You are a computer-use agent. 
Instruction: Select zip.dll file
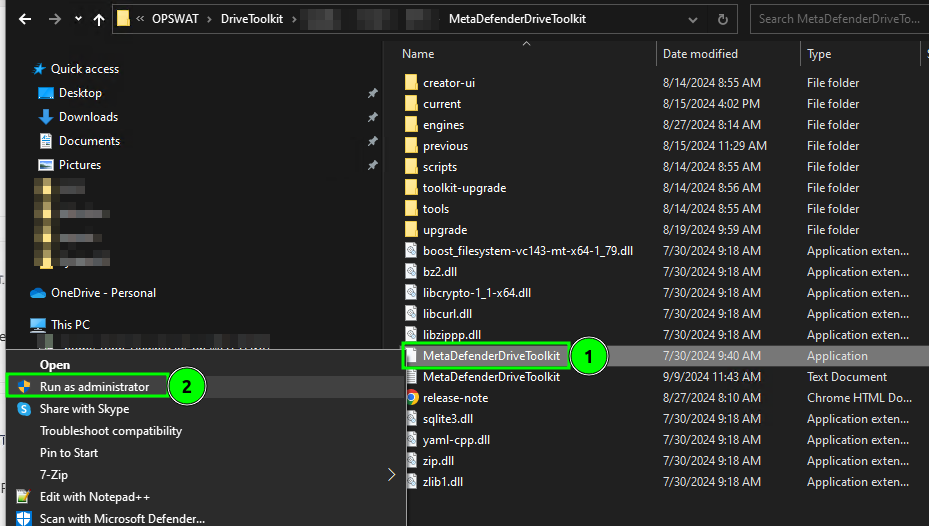(438, 461)
